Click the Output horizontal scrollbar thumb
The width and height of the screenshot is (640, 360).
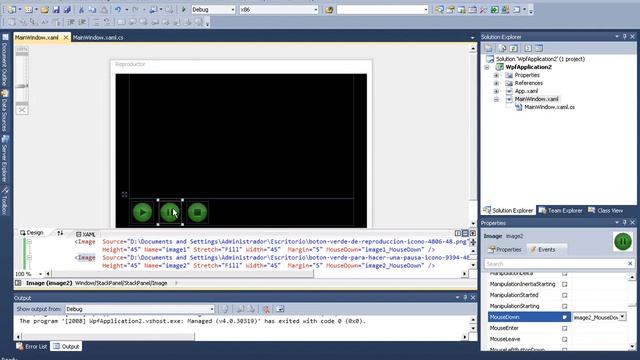[108, 337]
